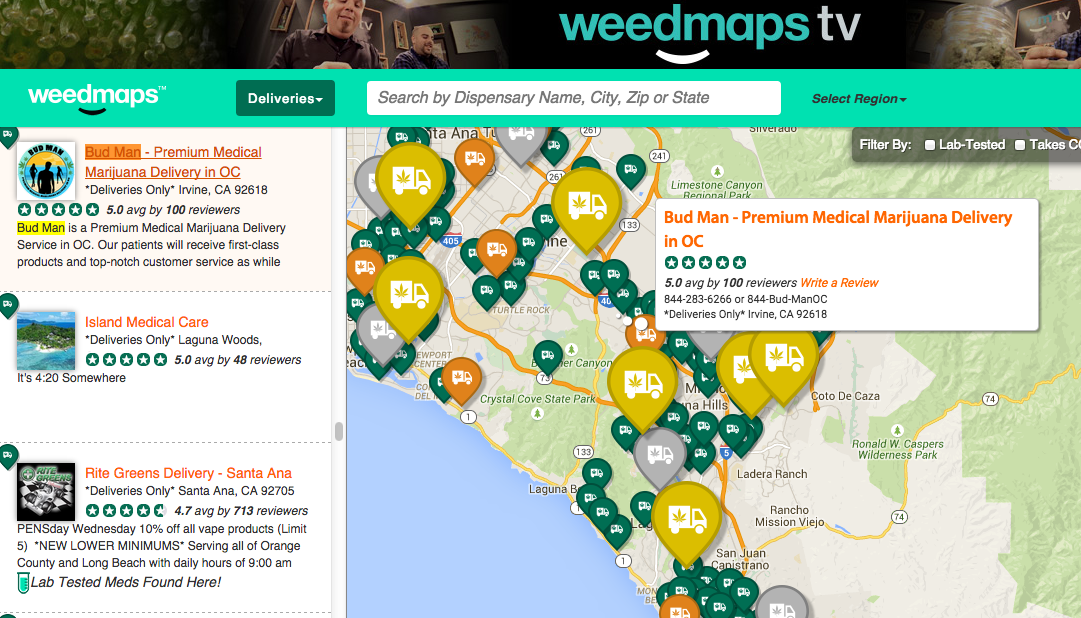Click the star rating in Bud Man listing
The image size is (1081, 618).
pos(58,210)
